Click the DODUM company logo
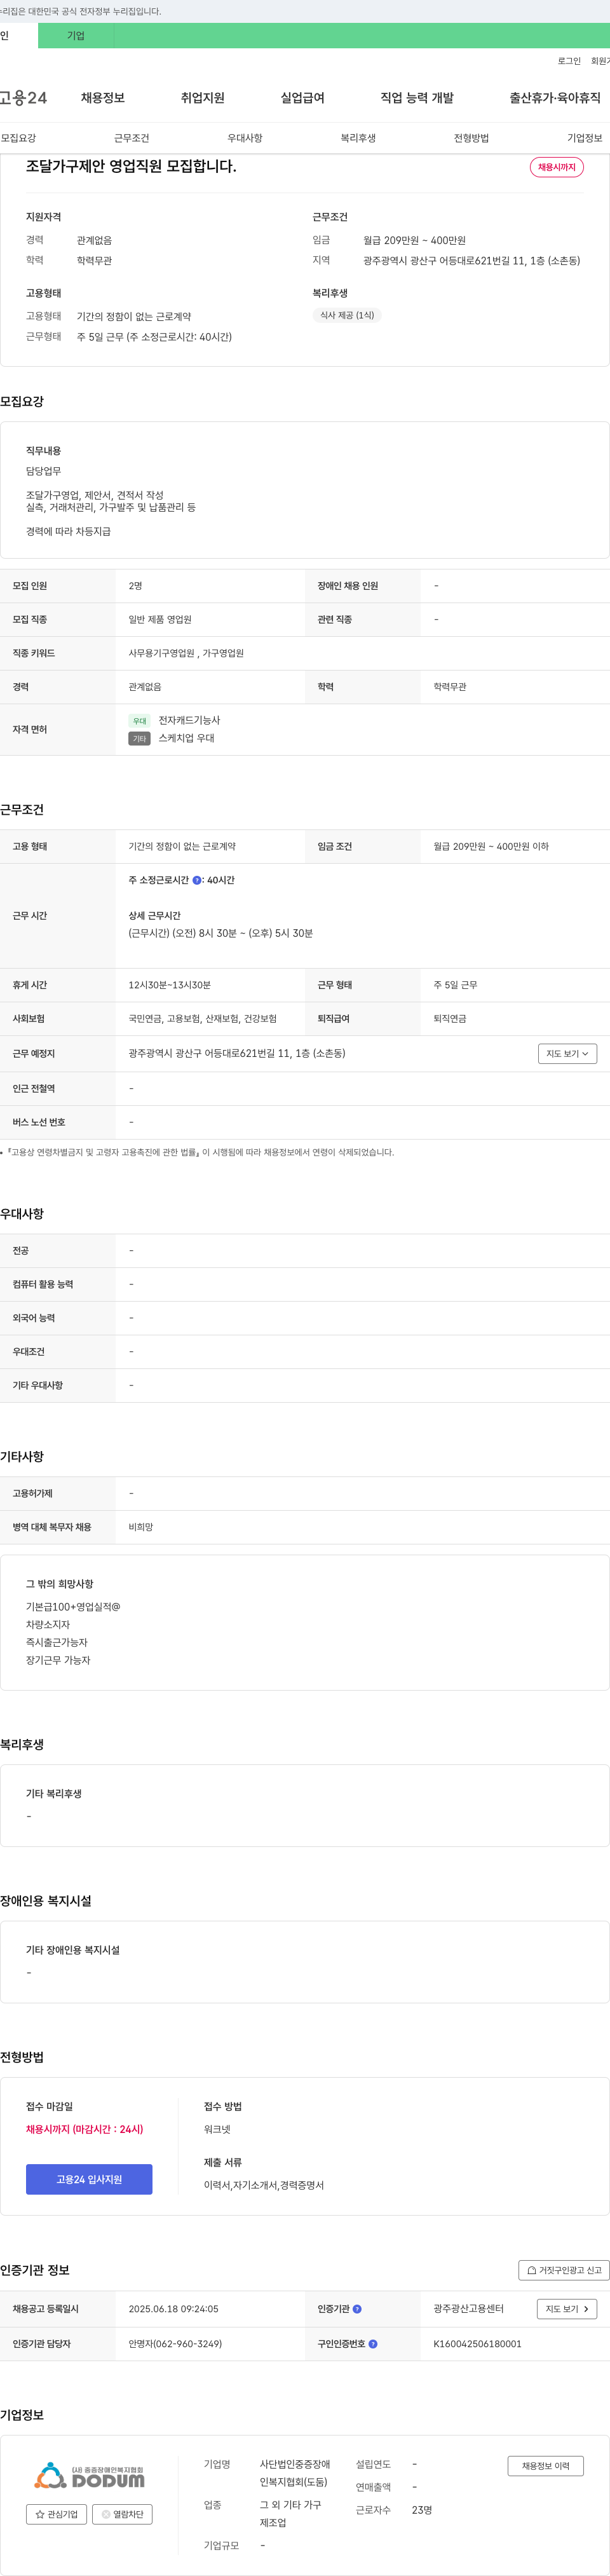Viewport: 610px width, 2576px height. [x=89, y=2476]
